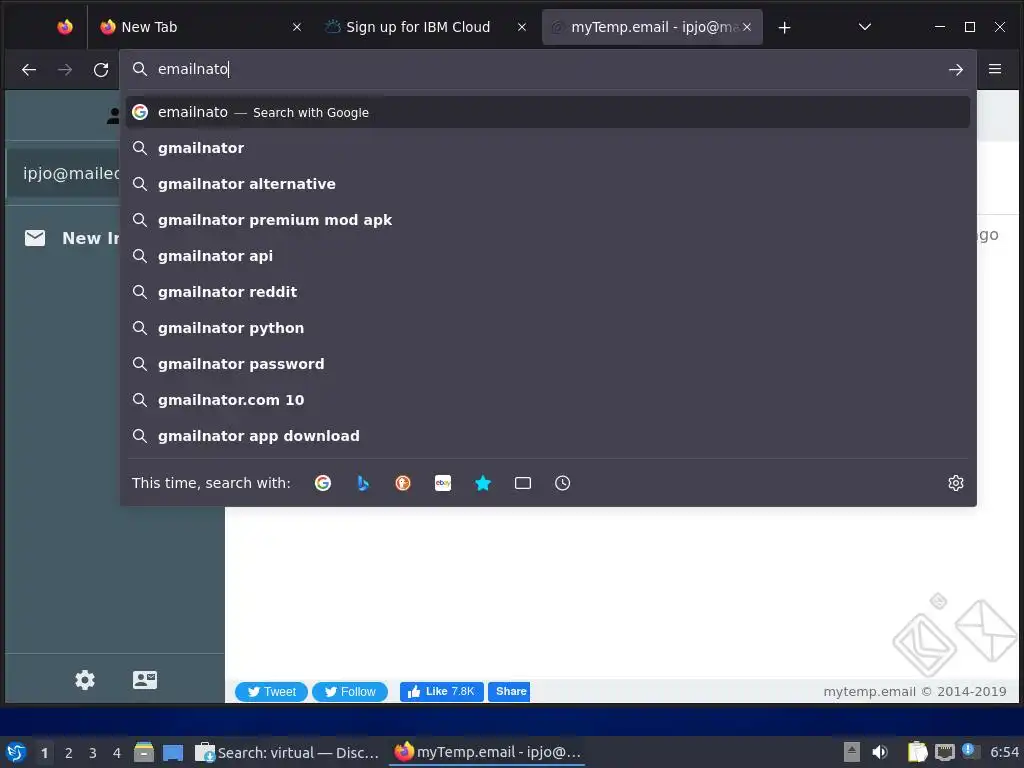This screenshot has height=768, width=1024.
Task: Click the Go arrow in address bar
Action: click(955, 69)
